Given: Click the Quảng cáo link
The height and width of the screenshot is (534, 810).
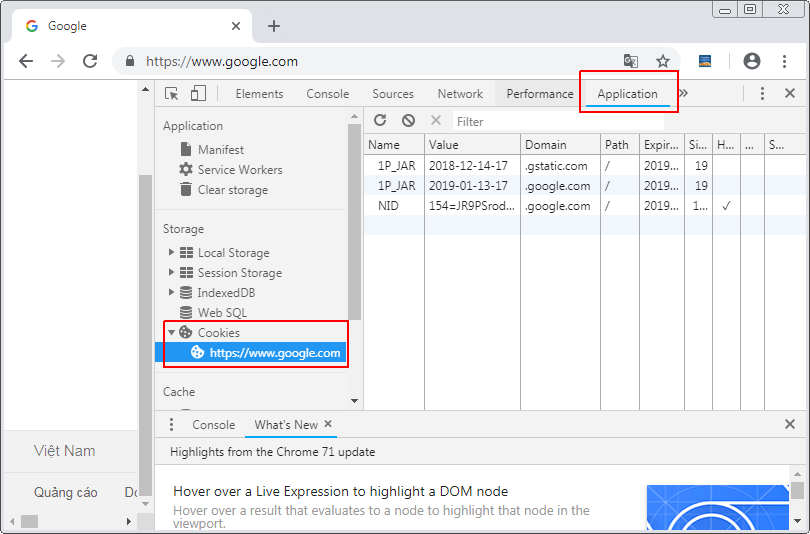Looking at the screenshot, I should click(x=66, y=492).
